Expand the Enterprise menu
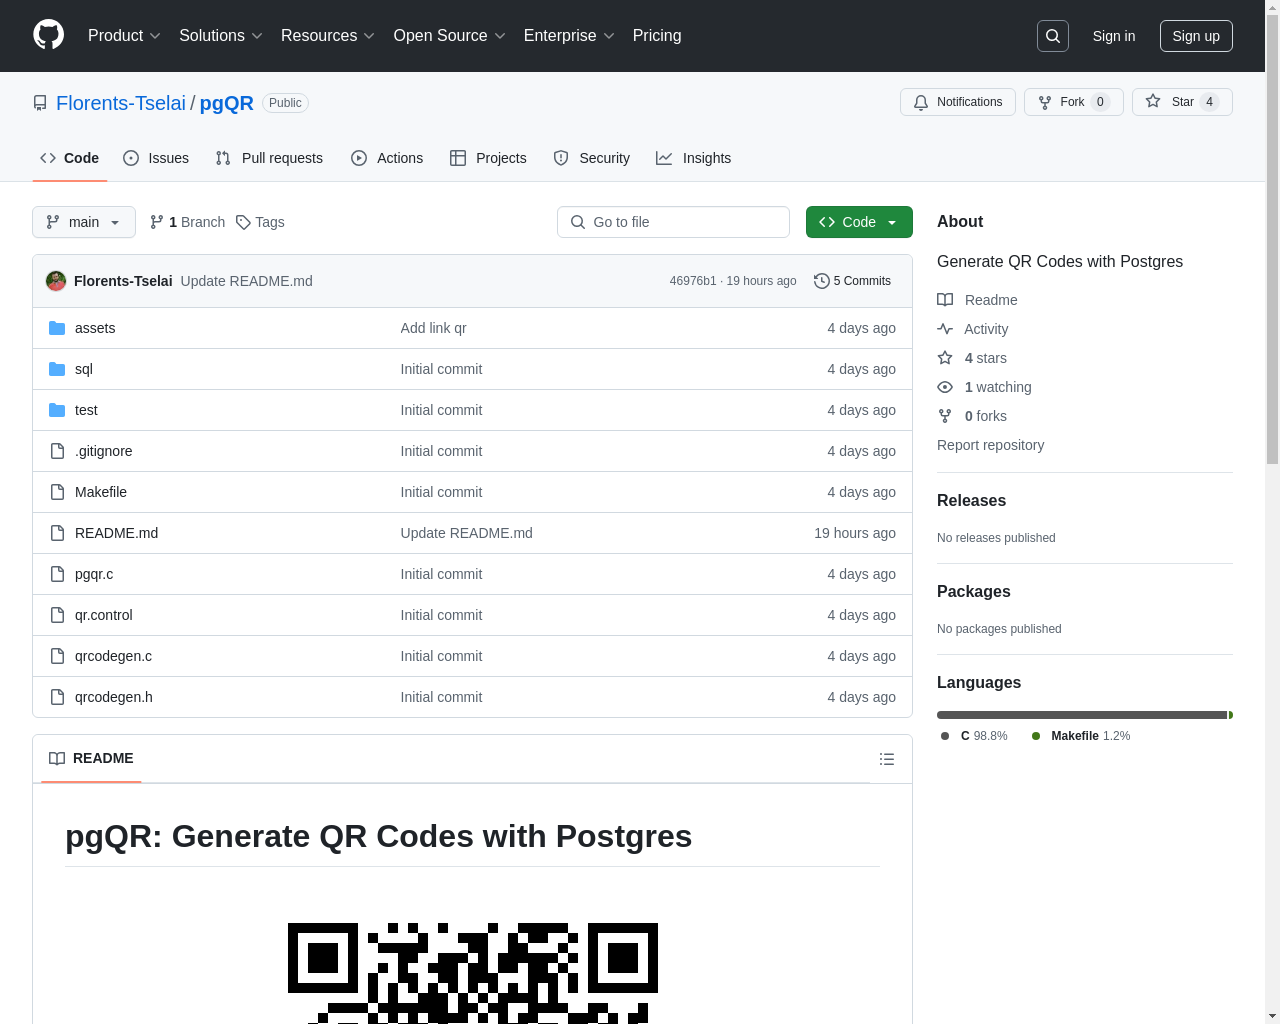Image resolution: width=1280 pixels, height=1024 pixels. (569, 36)
